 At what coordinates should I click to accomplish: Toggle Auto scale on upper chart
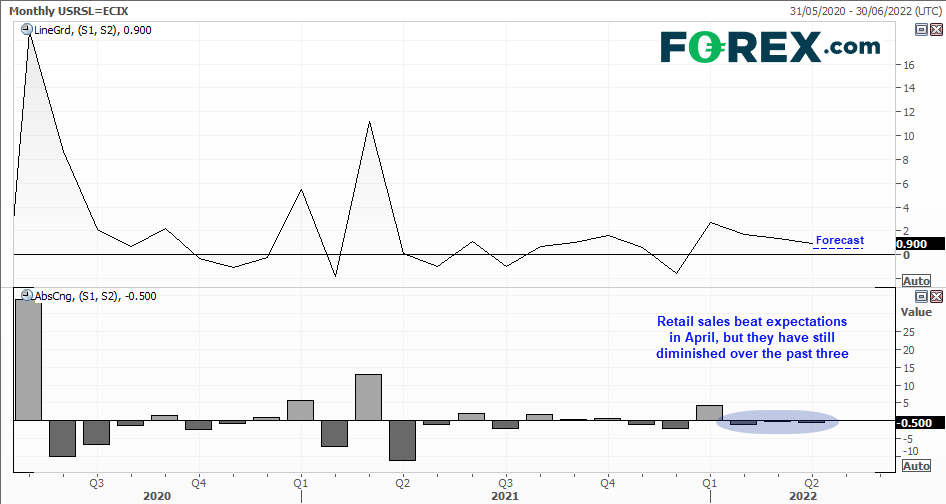(917, 280)
